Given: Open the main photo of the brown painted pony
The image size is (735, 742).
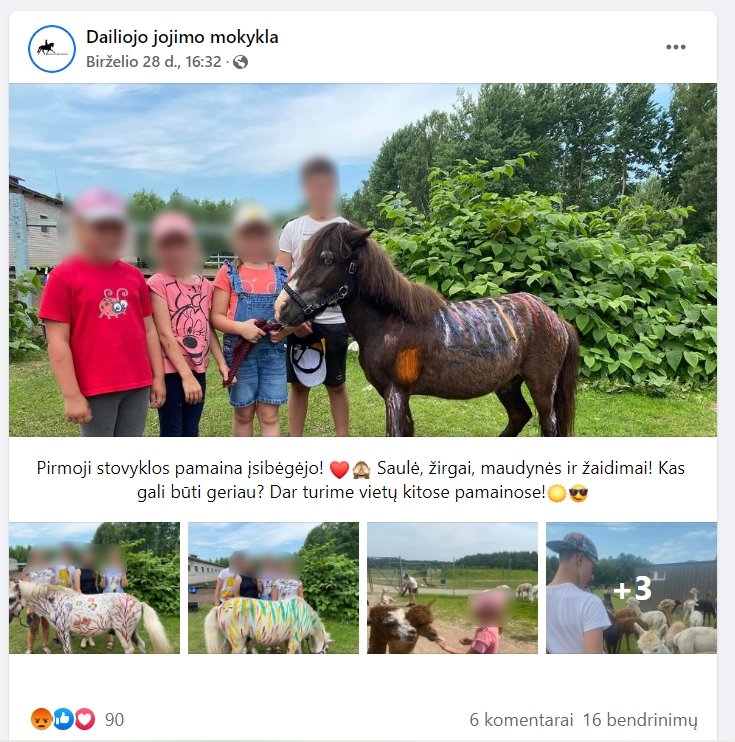Looking at the screenshot, I should (x=363, y=260).
